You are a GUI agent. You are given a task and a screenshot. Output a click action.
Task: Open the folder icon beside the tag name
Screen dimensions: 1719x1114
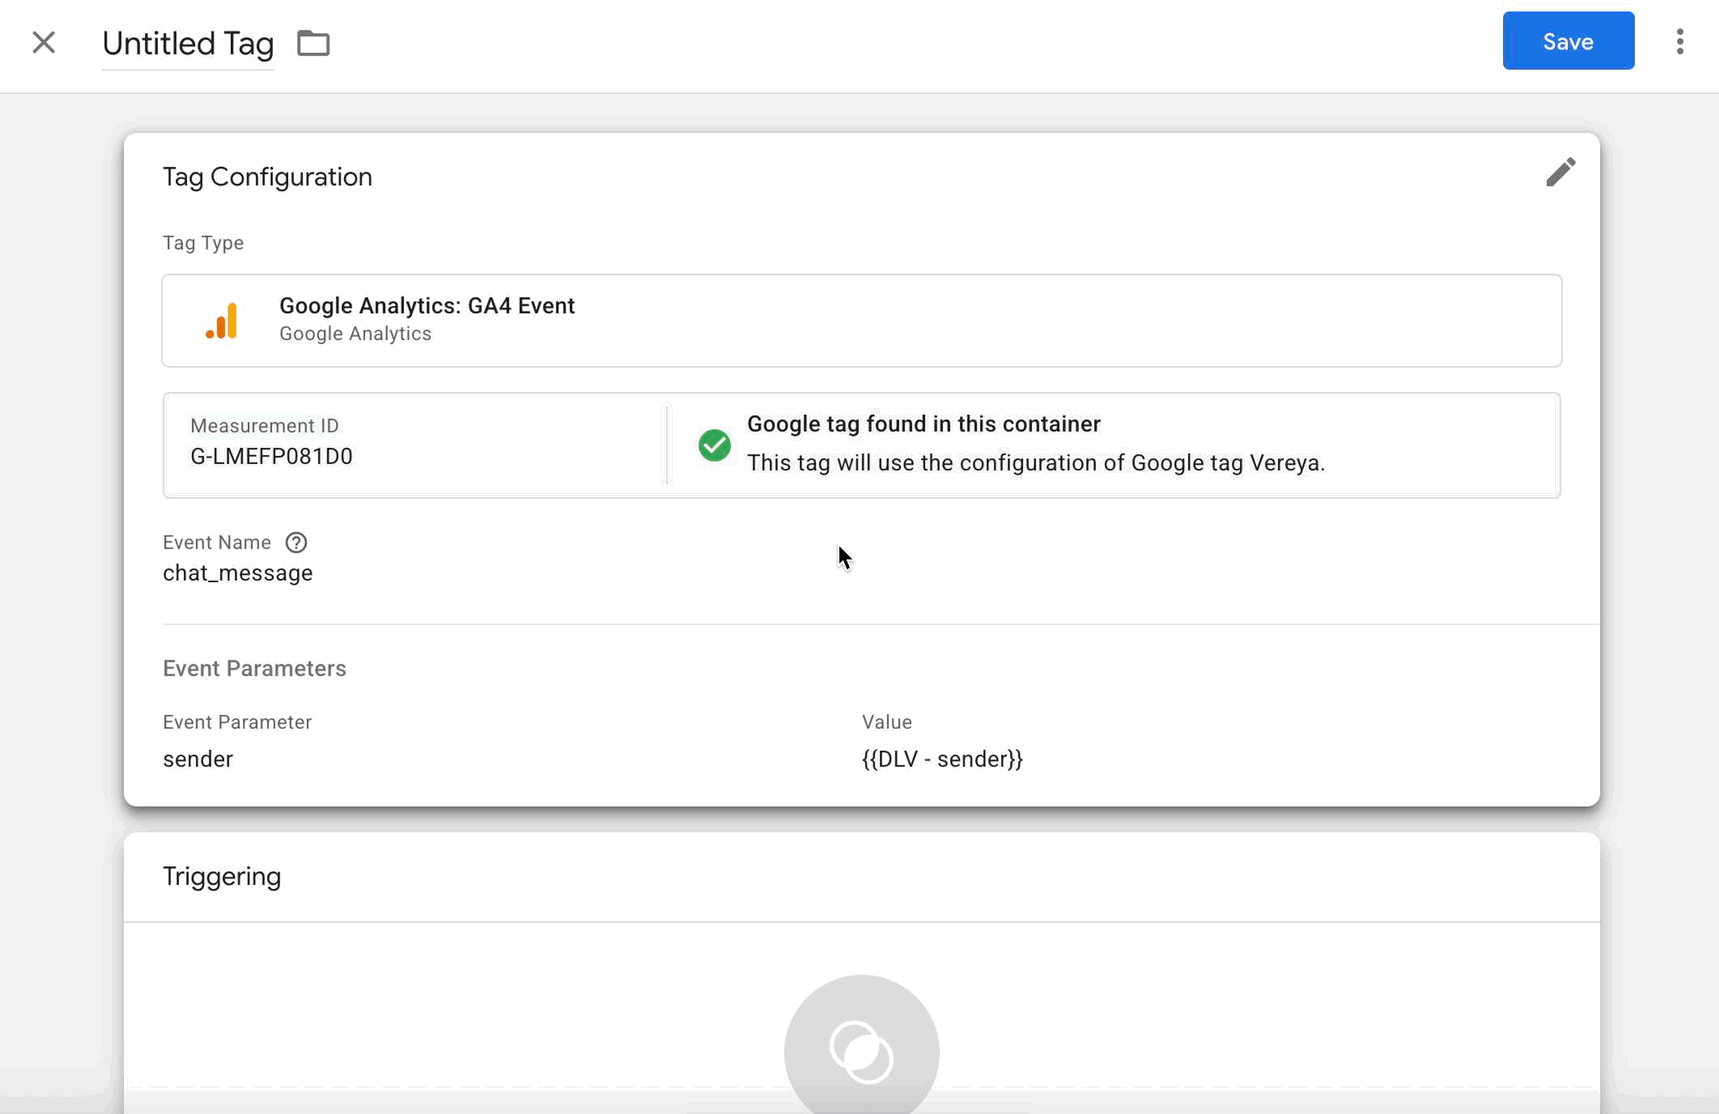[313, 43]
